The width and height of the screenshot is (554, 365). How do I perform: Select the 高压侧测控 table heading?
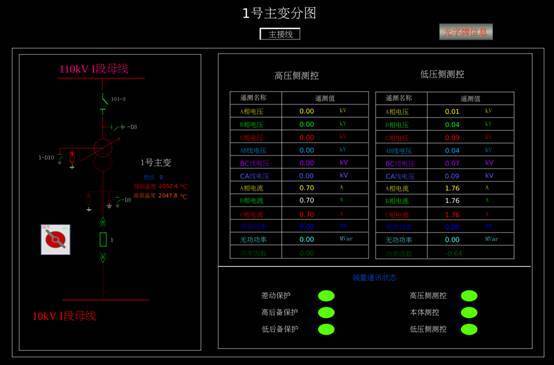(x=296, y=76)
